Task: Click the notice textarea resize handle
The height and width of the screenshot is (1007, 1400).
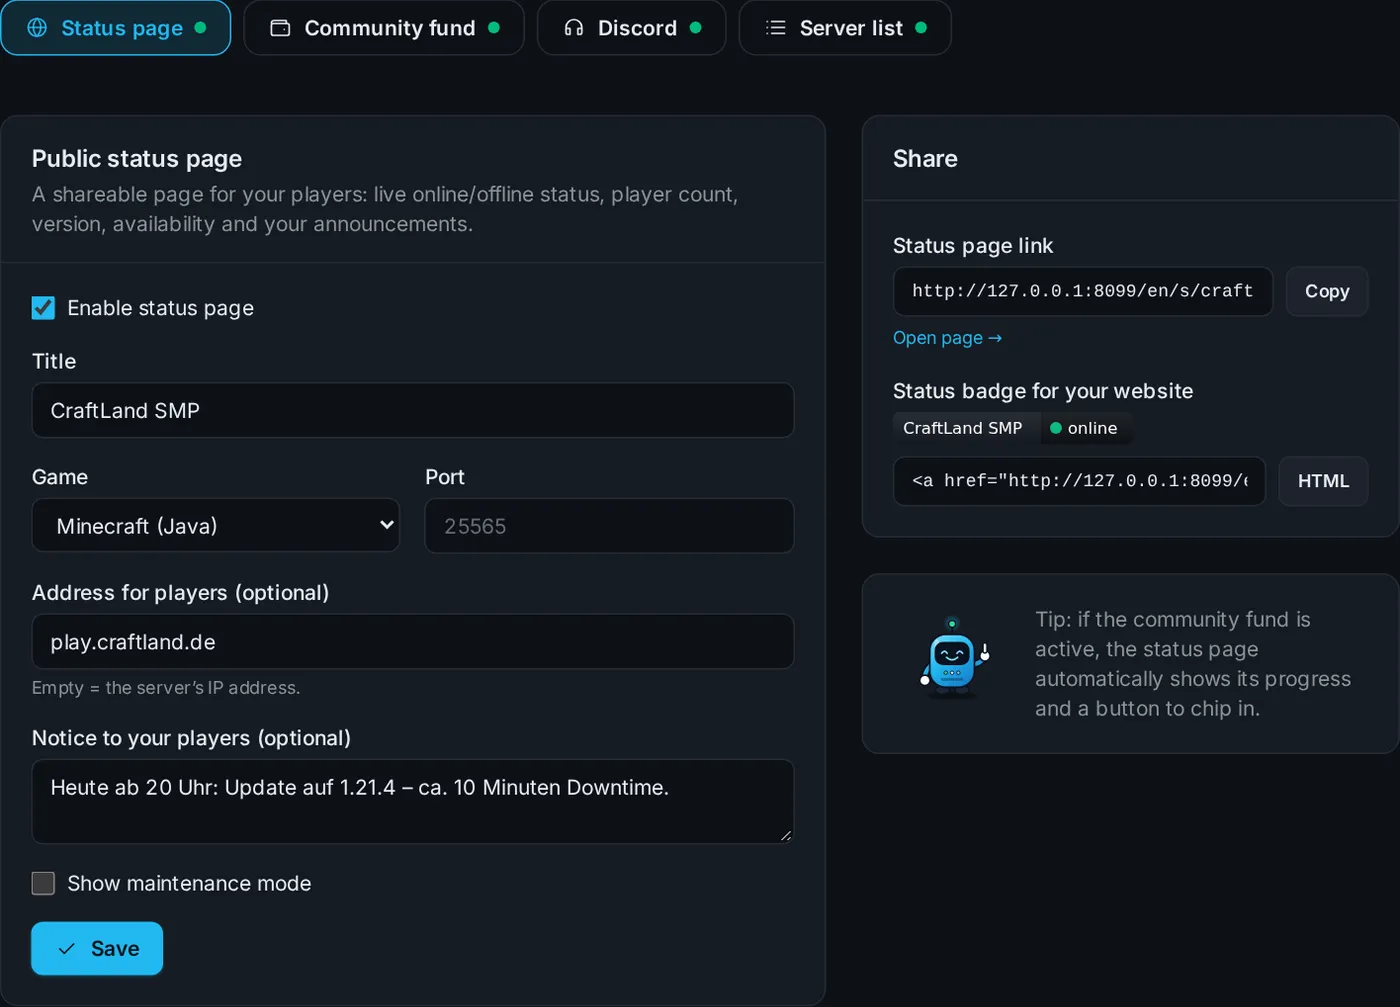Action: [786, 835]
